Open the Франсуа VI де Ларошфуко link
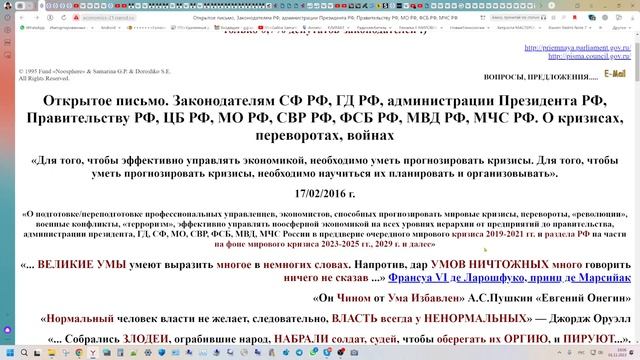 tap(509, 278)
